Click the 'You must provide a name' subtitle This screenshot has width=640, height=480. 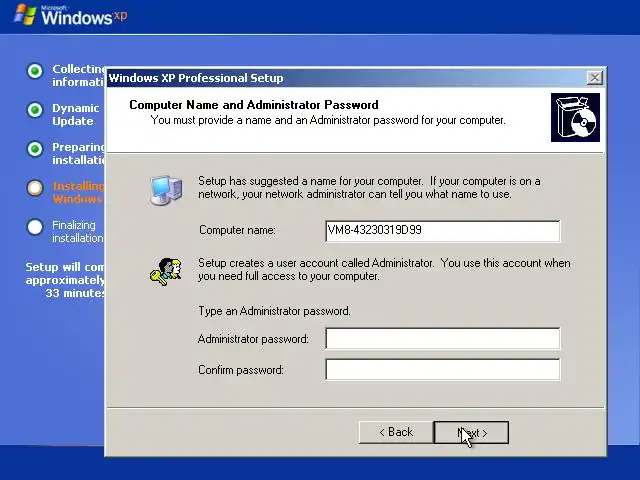[328, 120]
